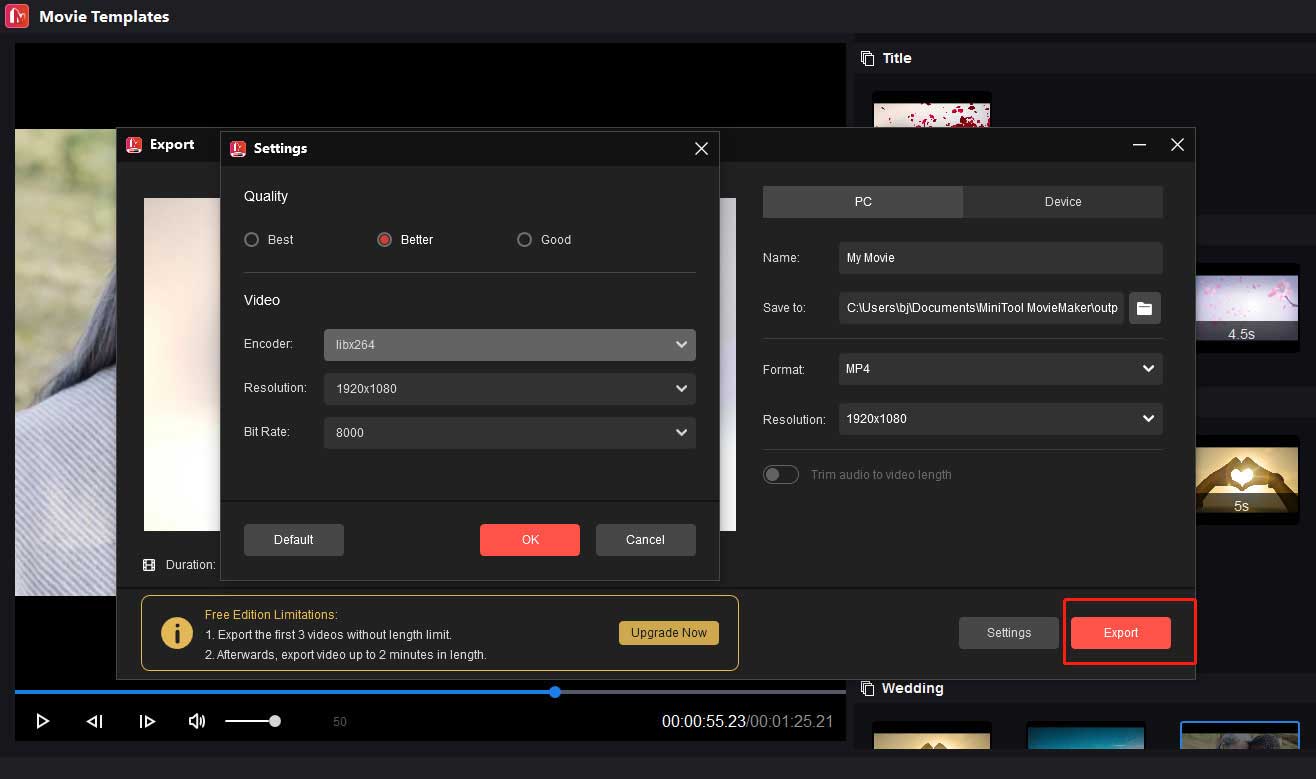This screenshot has width=1316, height=779.
Task: Click the film strip Duration icon
Action: tap(149, 565)
